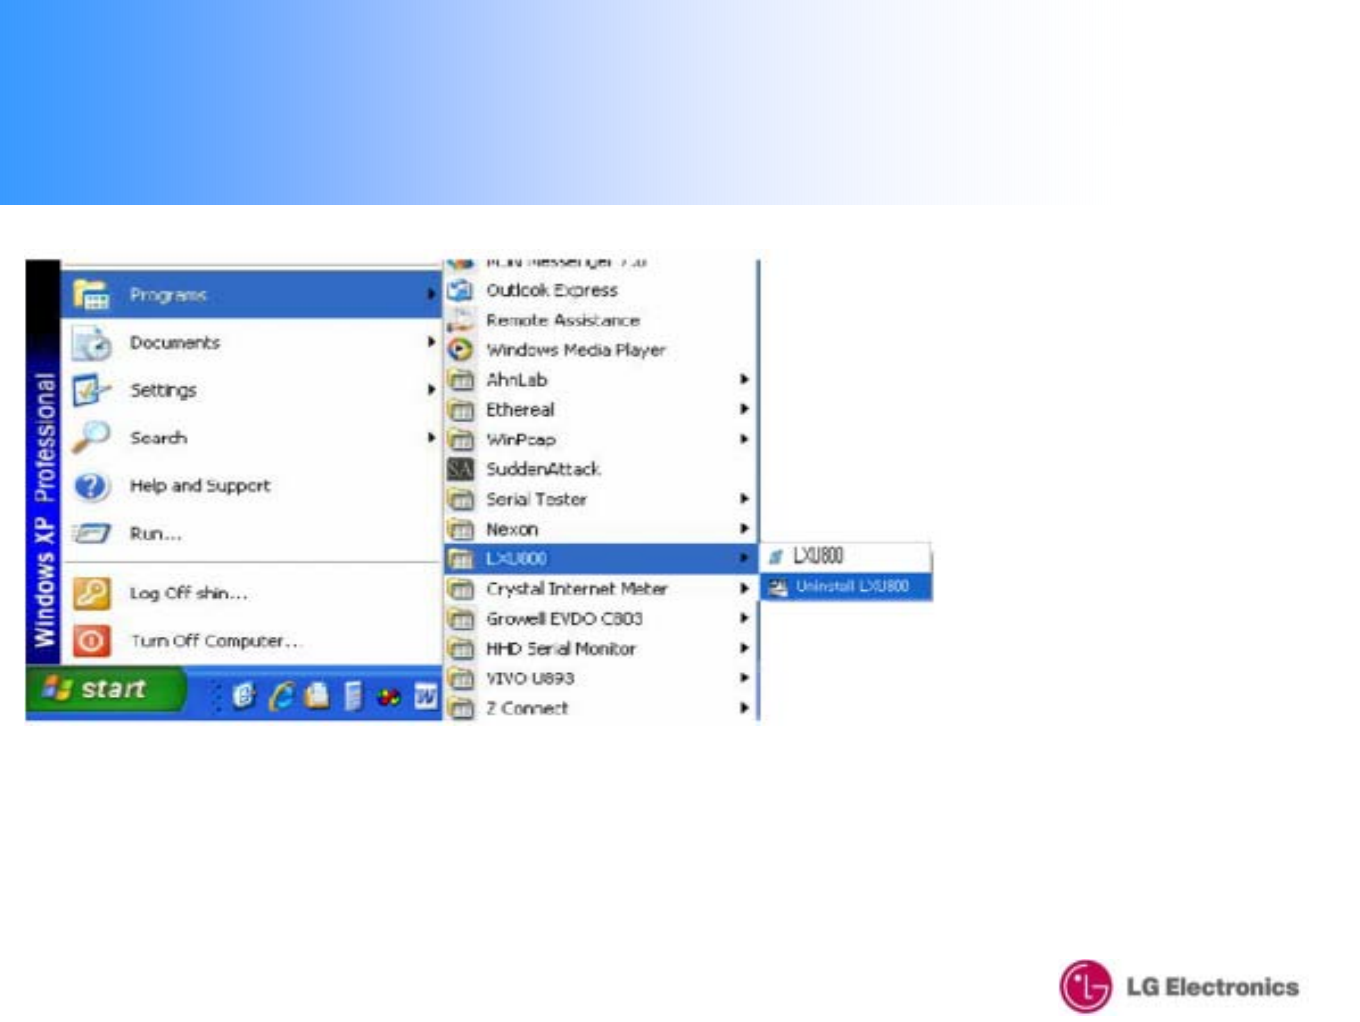Choose Uninstall LXU800 from the flyout
This screenshot has height=1022, width=1360.
(x=847, y=587)
